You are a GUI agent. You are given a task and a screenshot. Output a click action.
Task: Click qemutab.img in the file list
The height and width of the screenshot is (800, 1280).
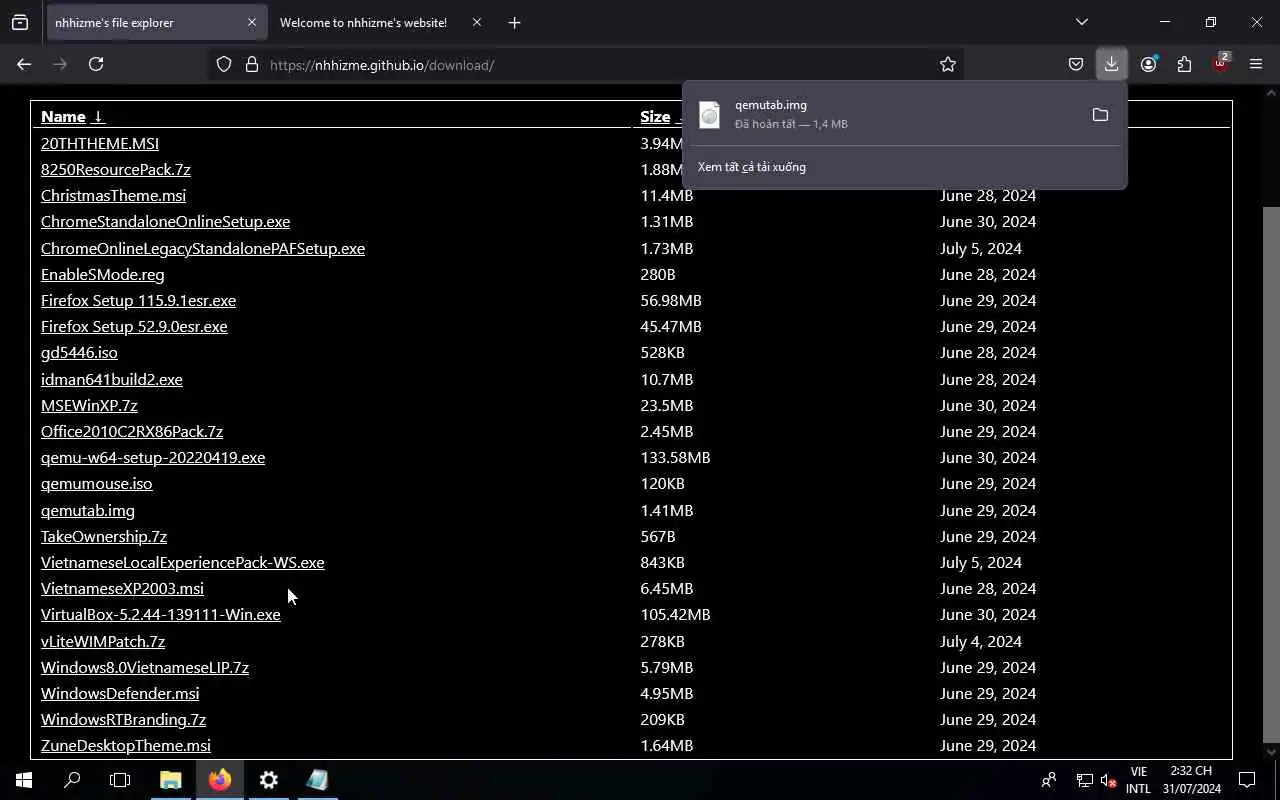[88, 510]
